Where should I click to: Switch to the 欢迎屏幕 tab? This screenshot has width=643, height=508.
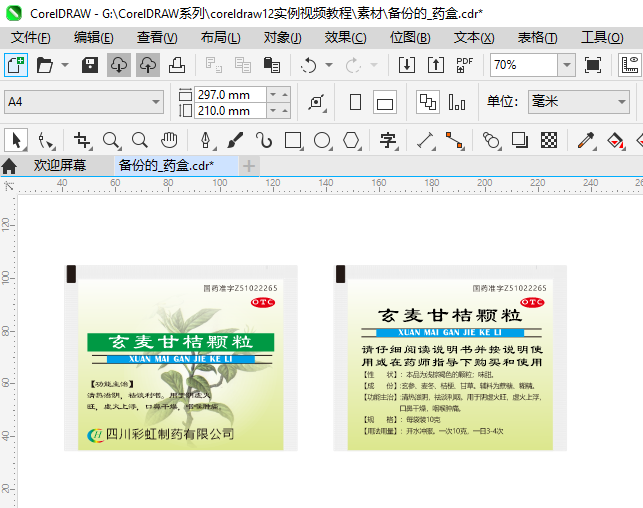click(59, 165)
